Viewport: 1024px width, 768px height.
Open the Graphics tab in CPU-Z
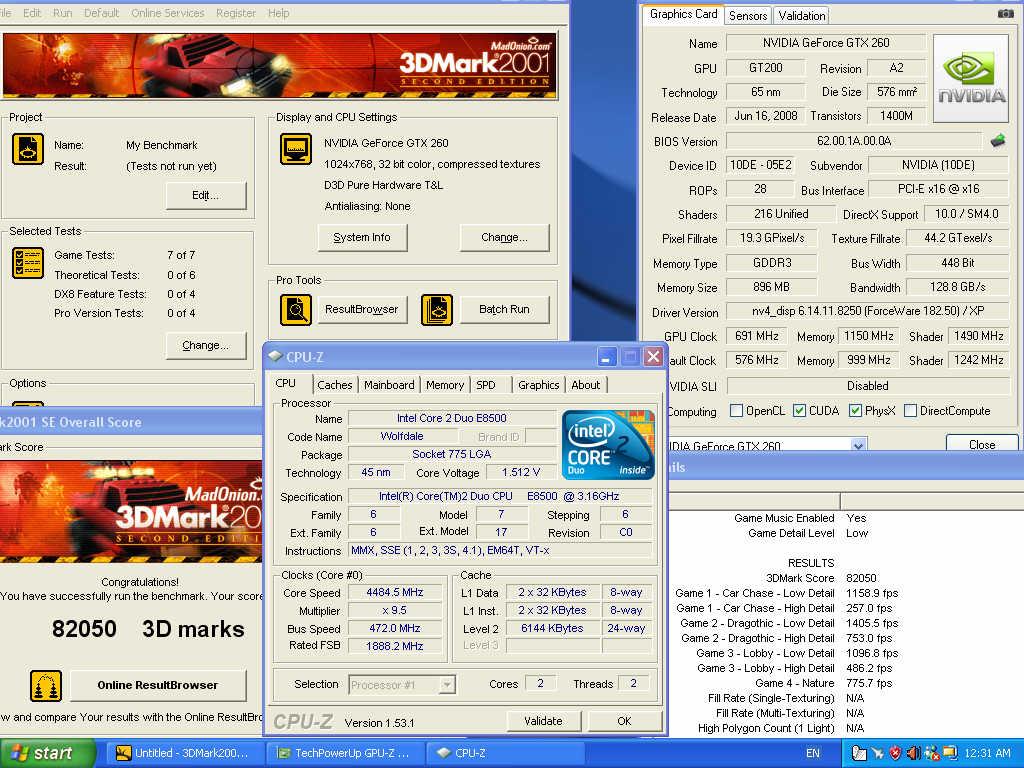tap(539, 385)
